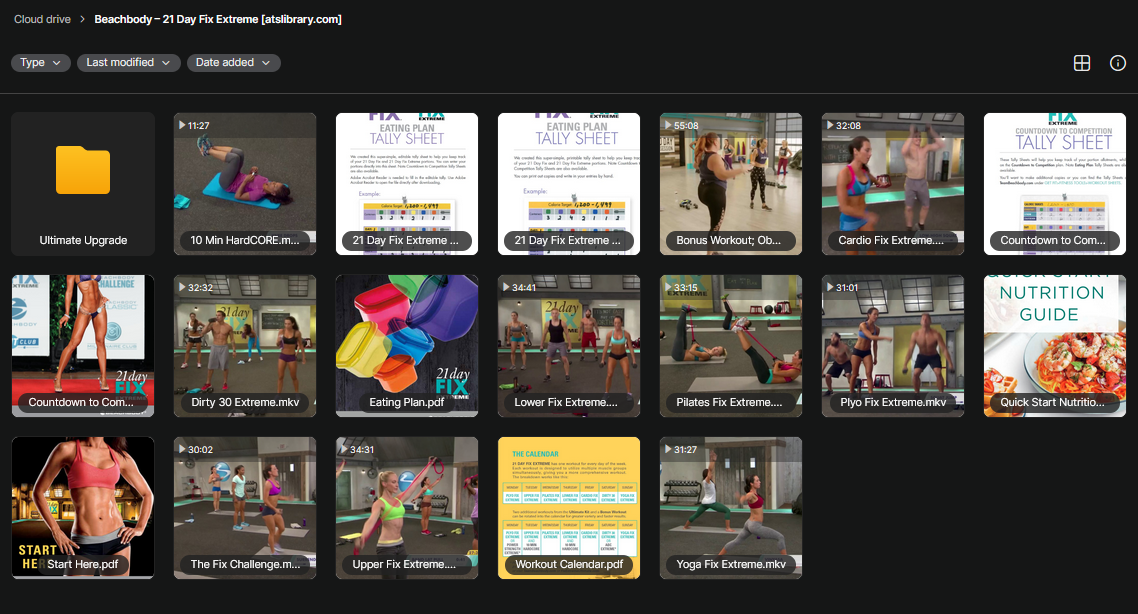
Task: Open Yoga Fix Extreme.mkv video
Action: click(731, 508)
